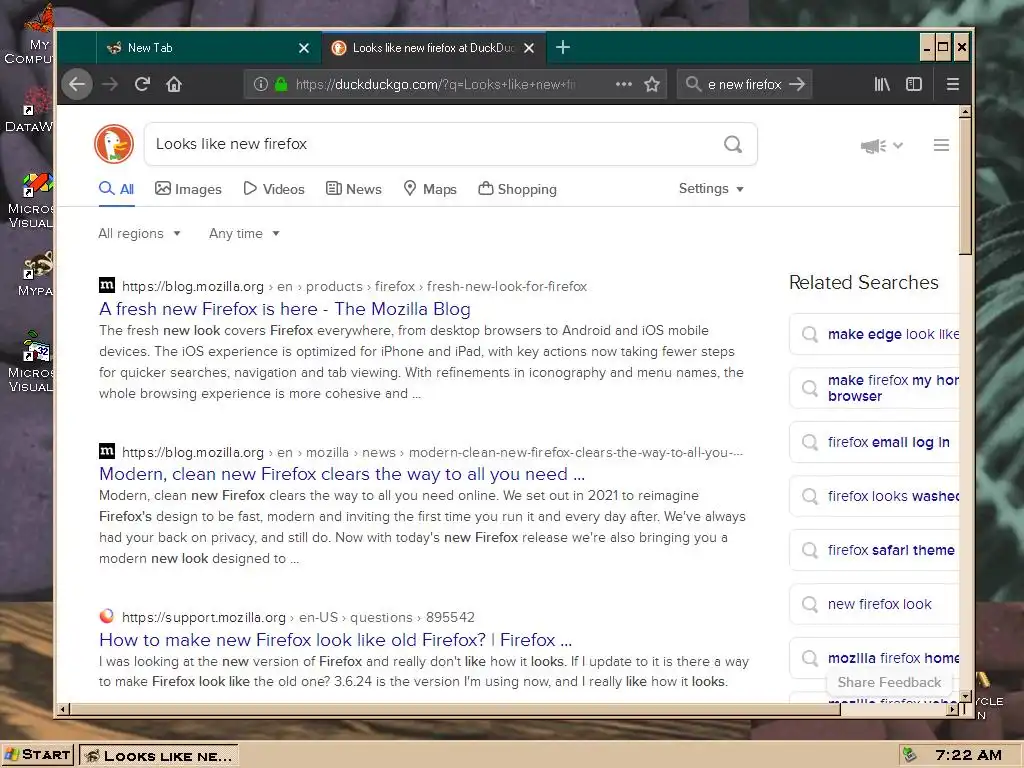Select related search 'firefox looks washed'
Screen dimensions: 1024x768
[x=875, y=496]
